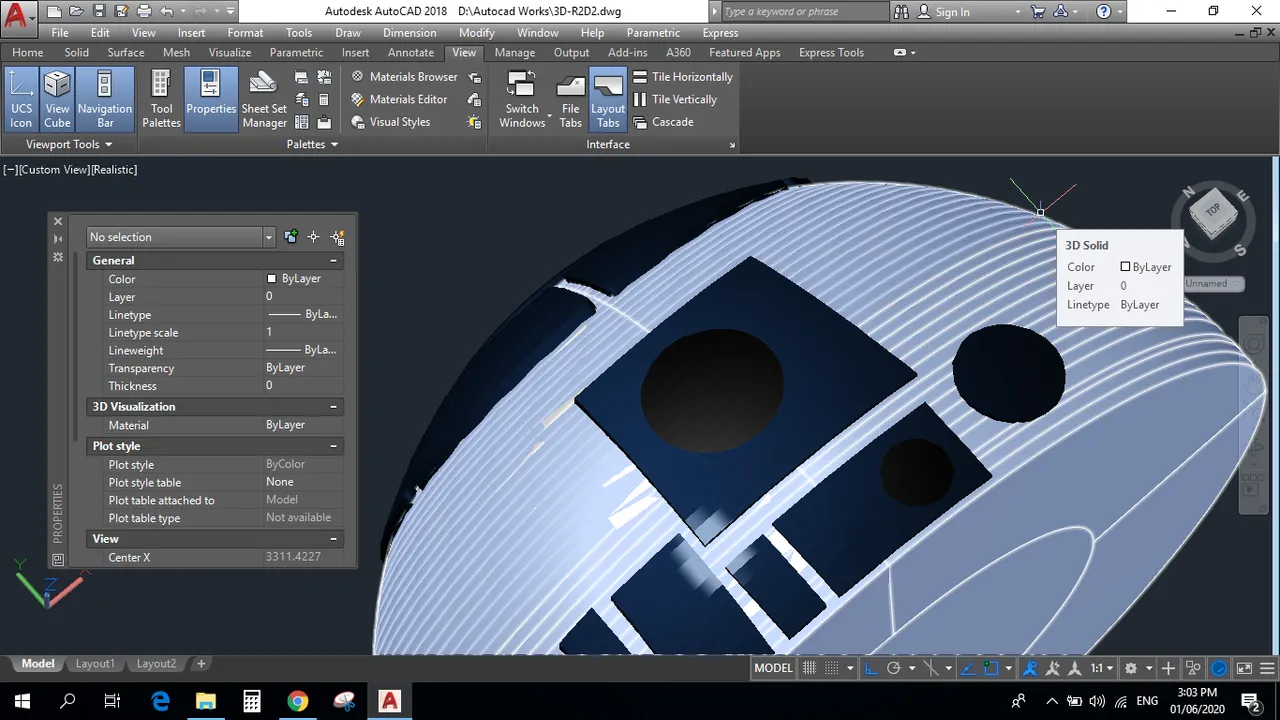
Task: Open the Calculator from the taskbar
Action: 251,701
